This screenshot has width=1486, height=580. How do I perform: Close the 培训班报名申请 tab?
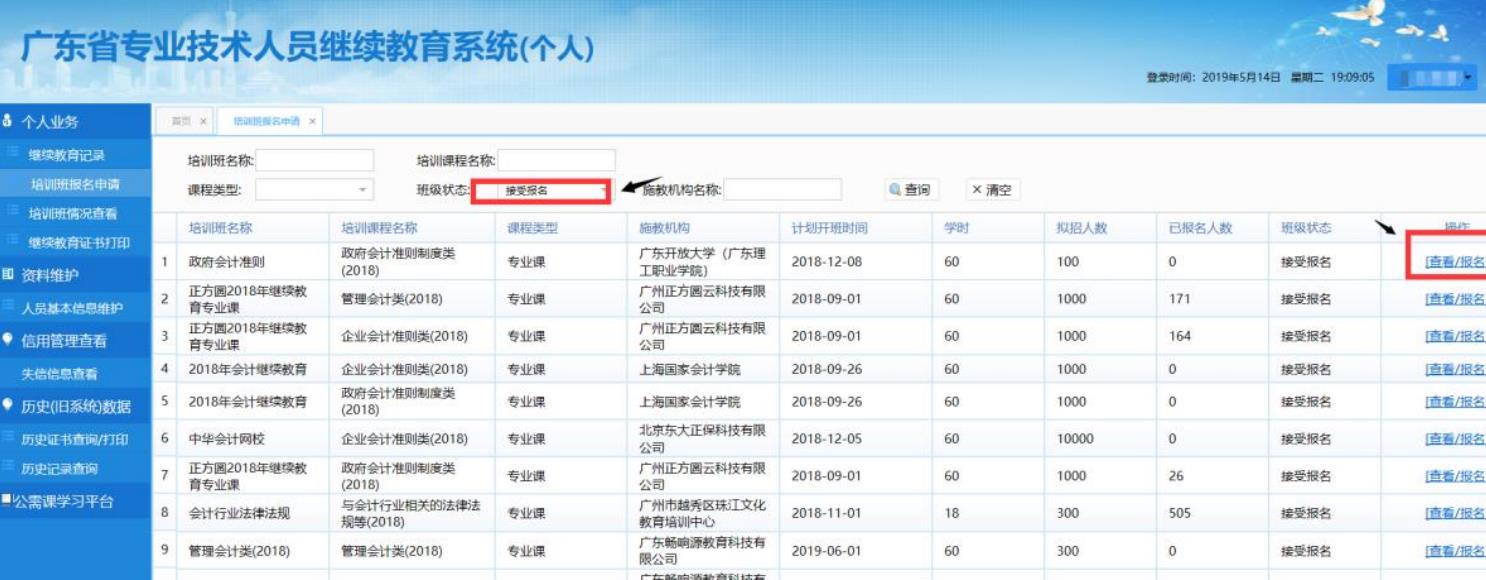(x=312, y=121)
